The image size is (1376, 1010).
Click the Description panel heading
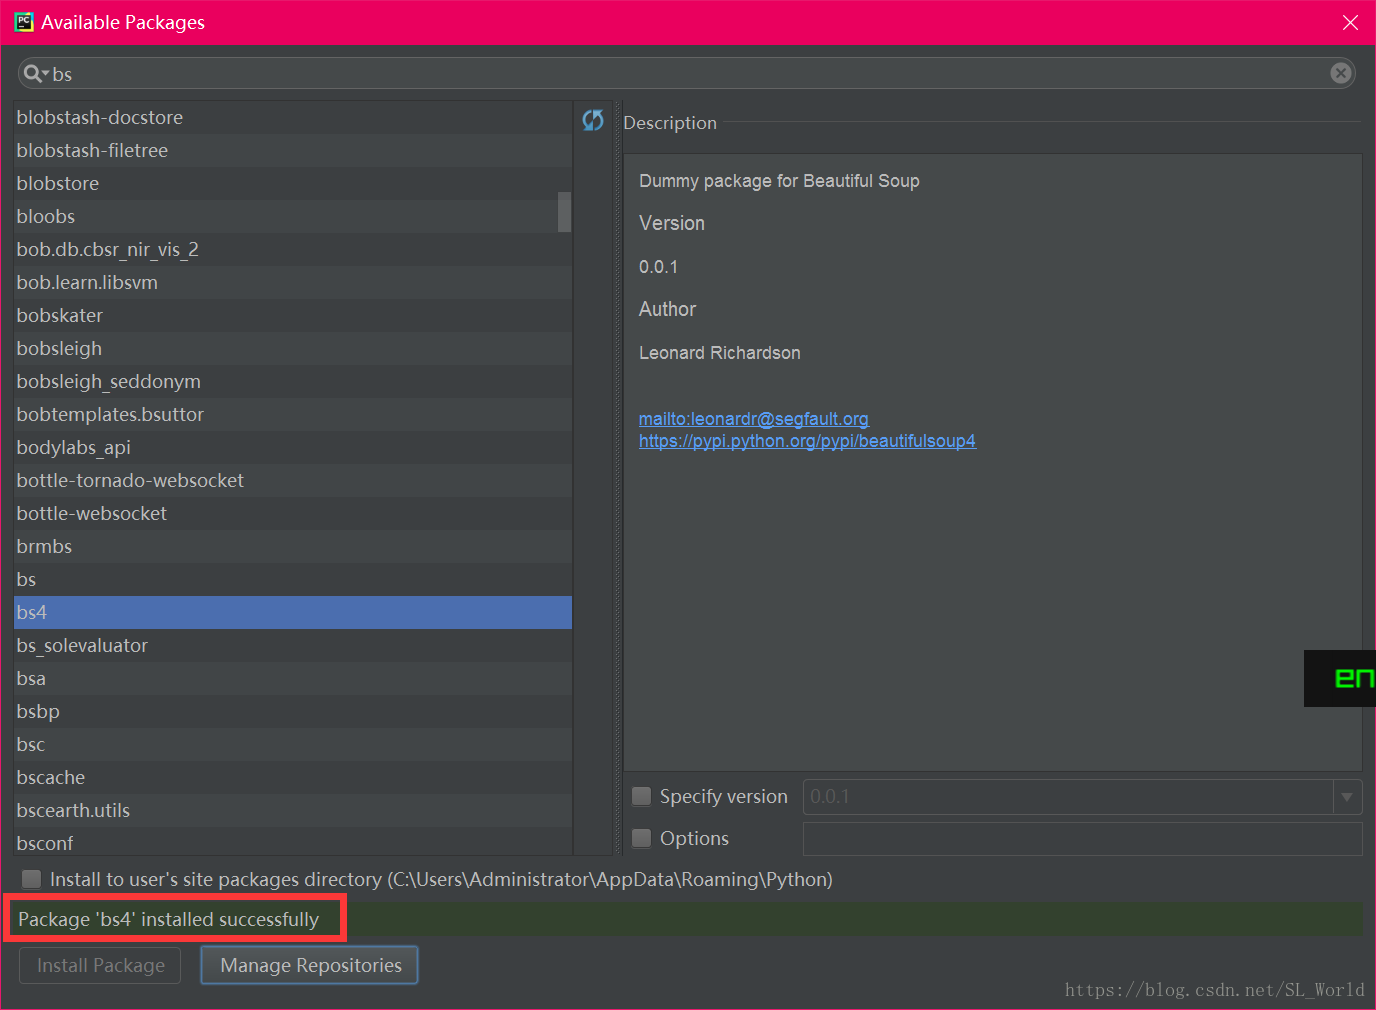670,123
